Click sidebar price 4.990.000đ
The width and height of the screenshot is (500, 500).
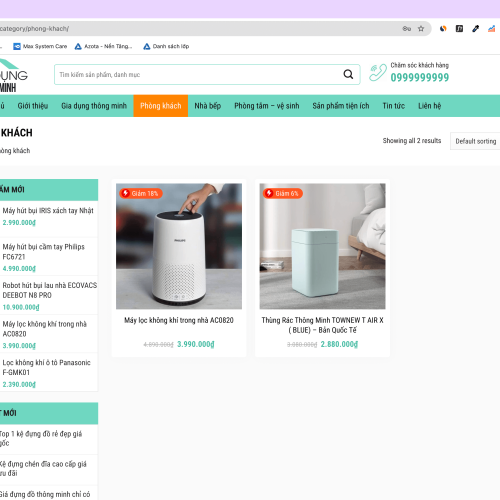(19, 268)
